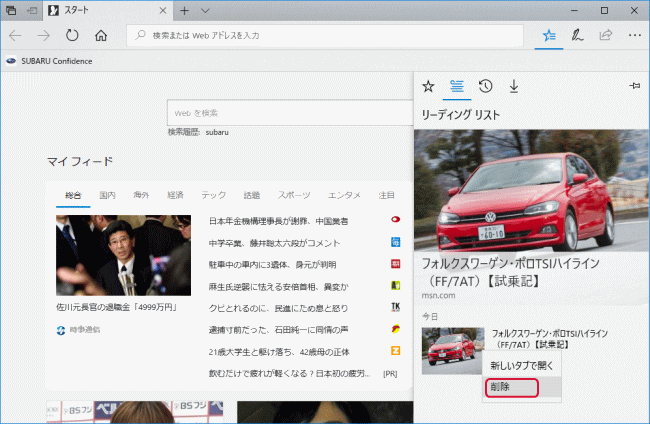Open クビとれるのに、民進にため息と怒り headline
Viewport: 650px width, 424px height.
pyautogui.click(x=278, y=308)
